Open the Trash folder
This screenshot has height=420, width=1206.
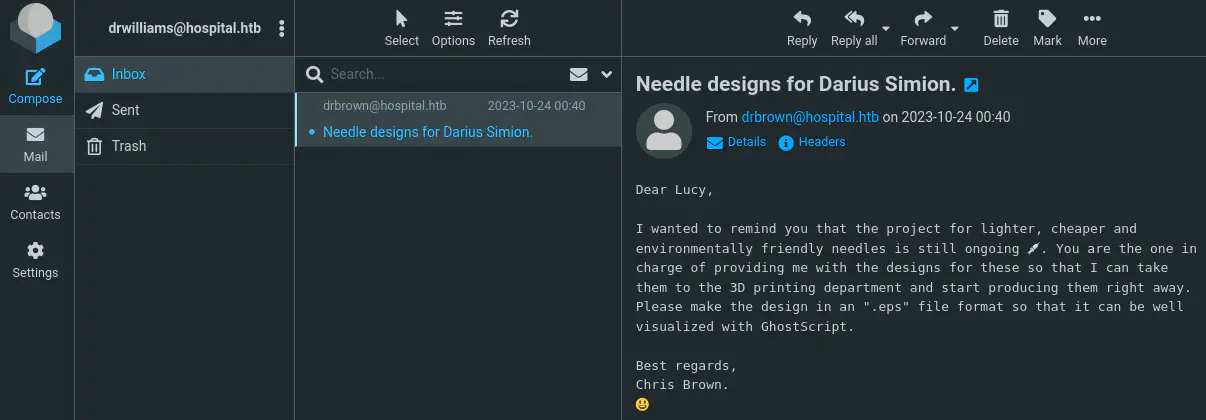[128, 146]
